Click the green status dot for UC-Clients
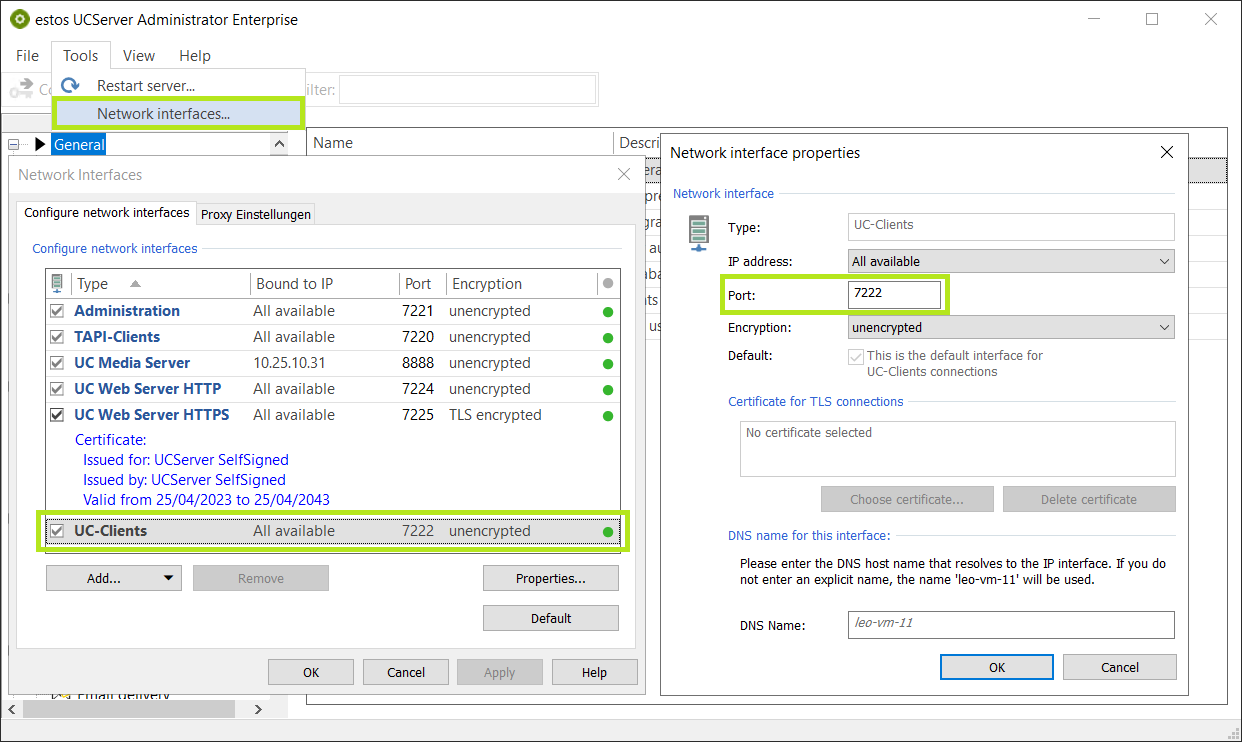This screenshot has width=1242, height=742. click(x=608, y=532)
